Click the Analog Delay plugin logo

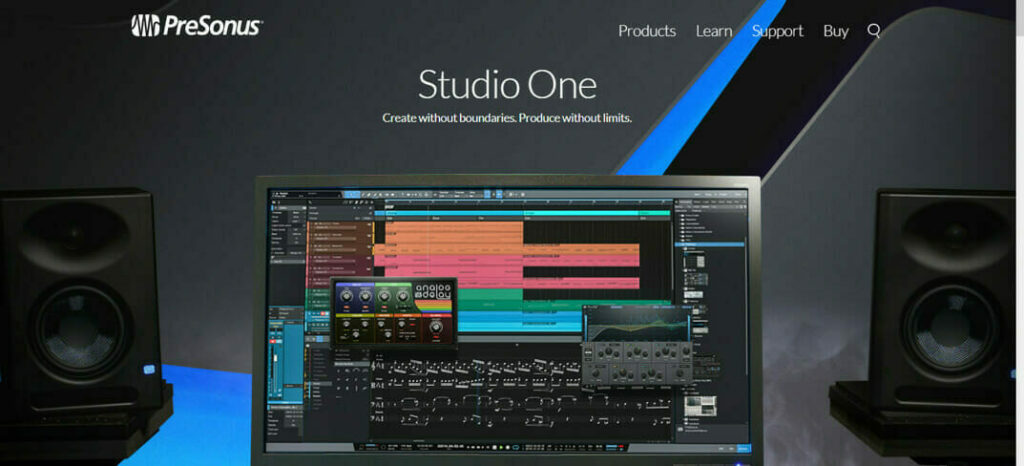(x=434, y=292)
